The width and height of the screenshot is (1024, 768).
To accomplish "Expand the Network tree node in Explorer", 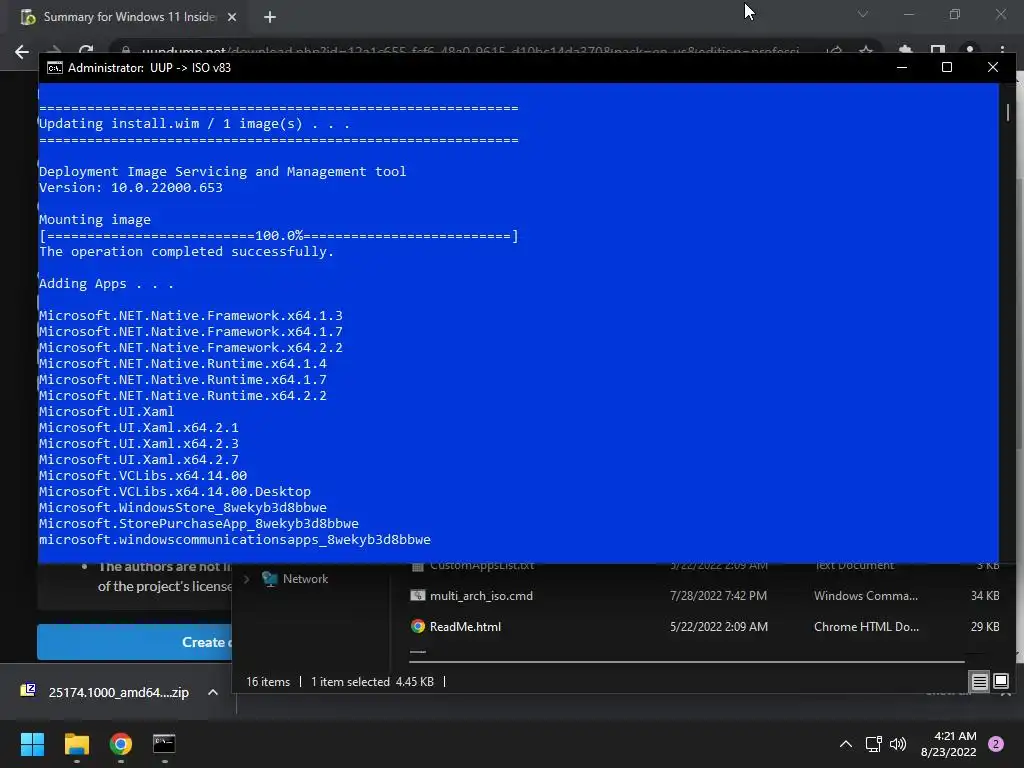I will point(246,579).
